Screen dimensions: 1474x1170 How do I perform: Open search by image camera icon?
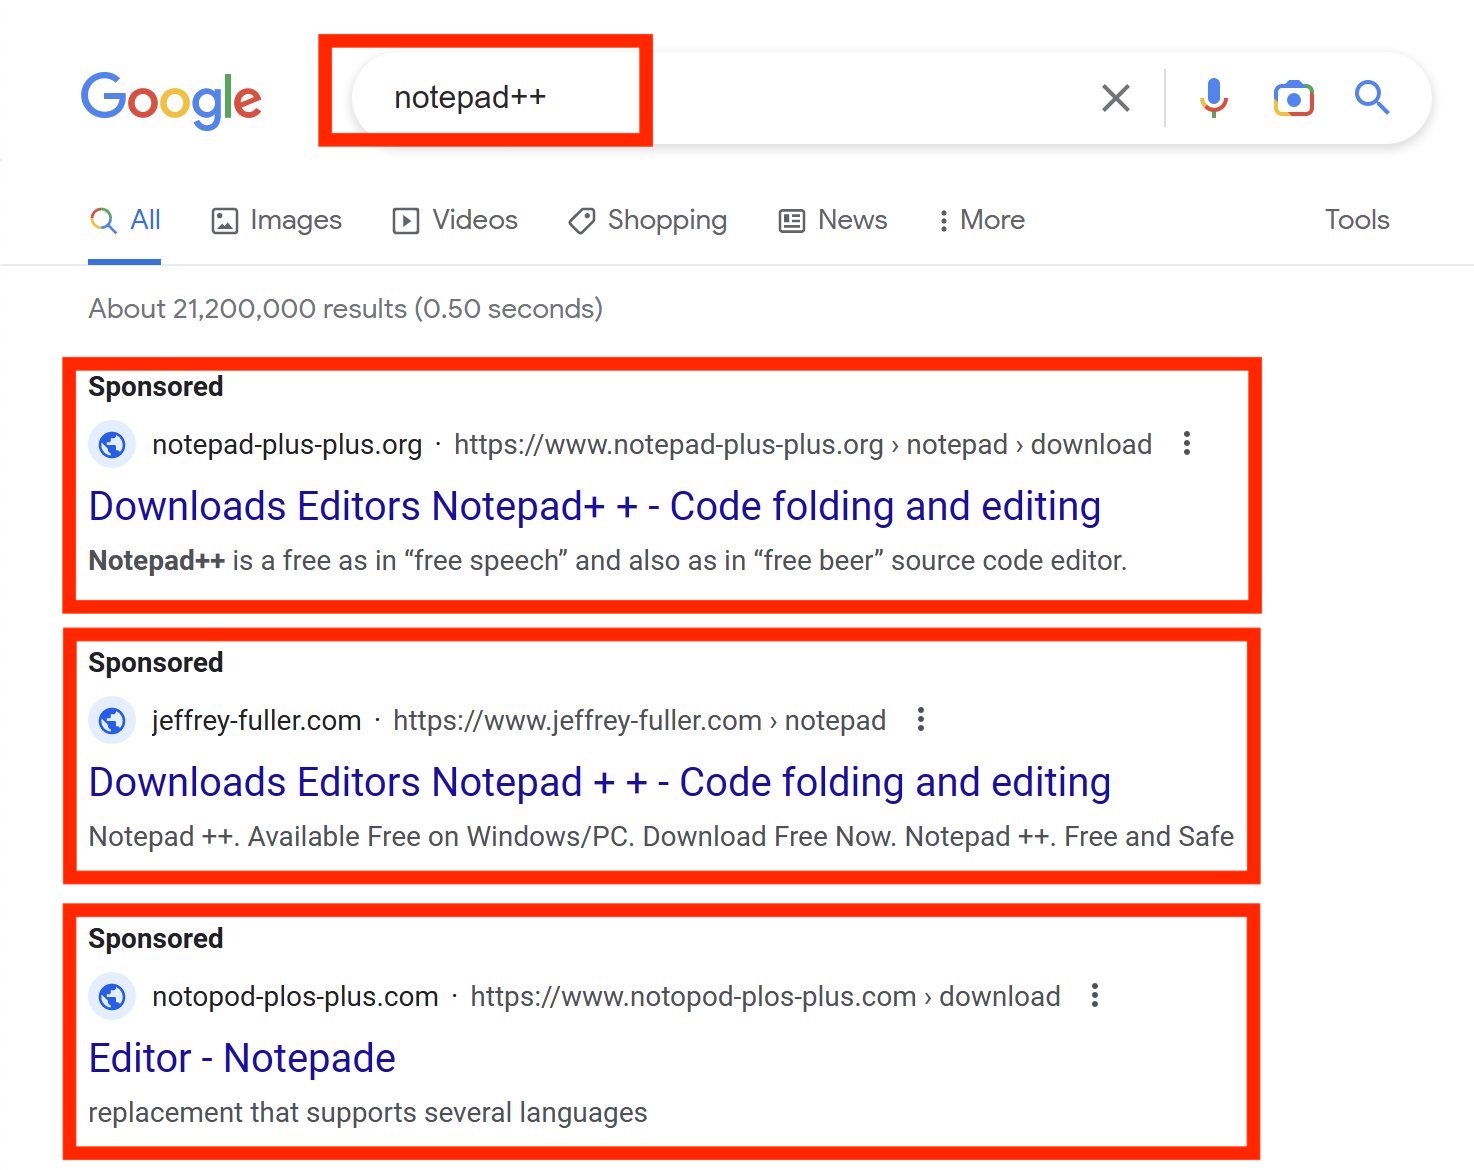[1293, 98]
